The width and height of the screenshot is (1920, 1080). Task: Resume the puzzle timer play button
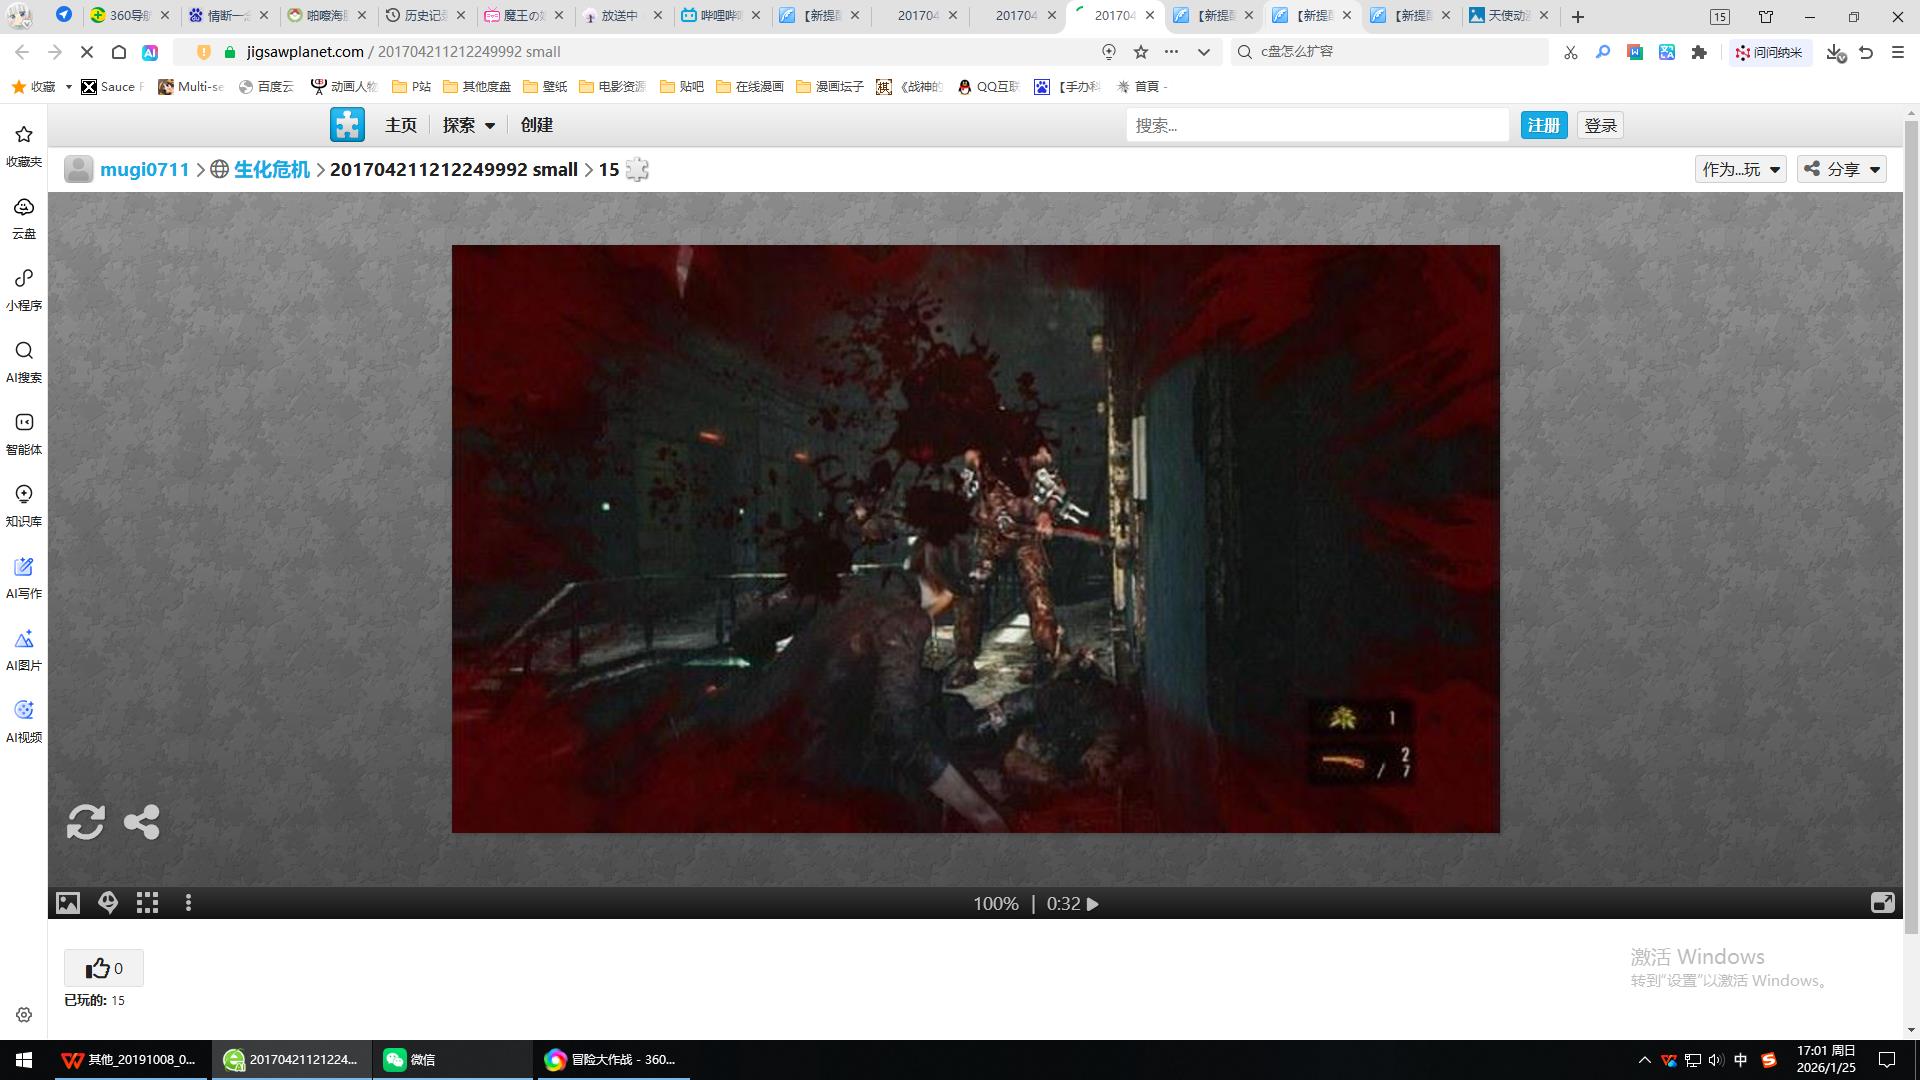coord(1093,904)
